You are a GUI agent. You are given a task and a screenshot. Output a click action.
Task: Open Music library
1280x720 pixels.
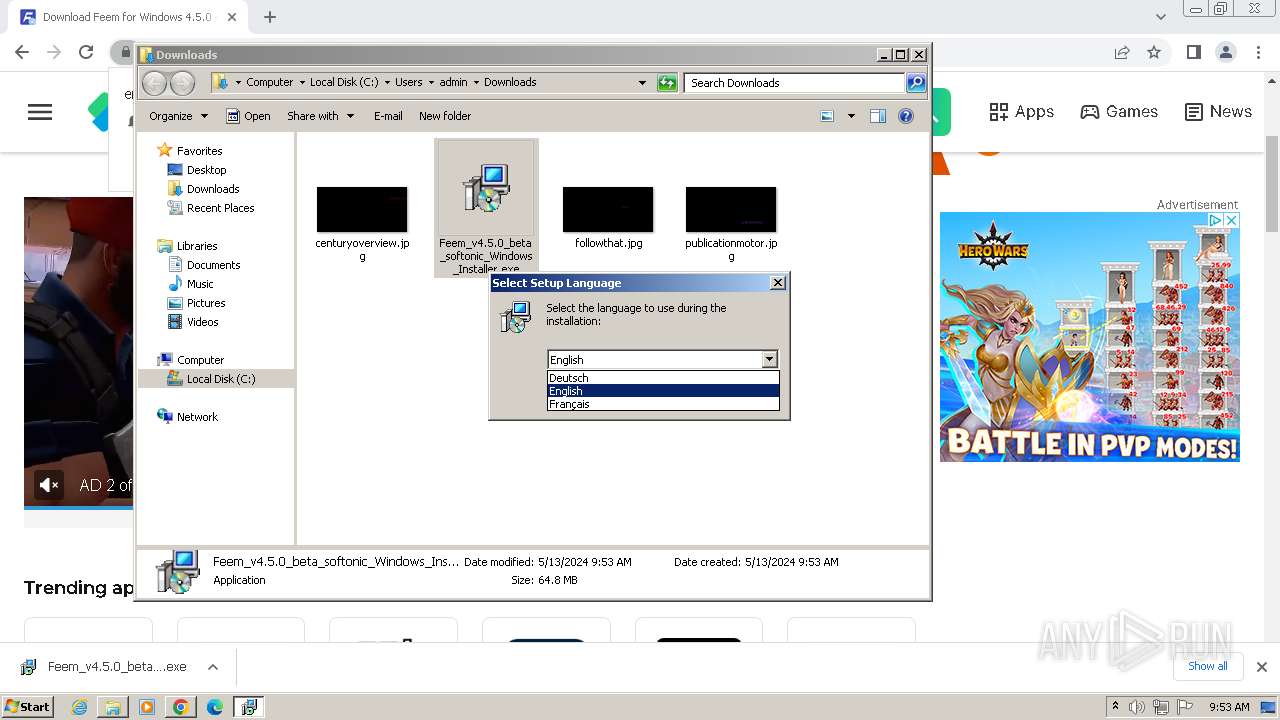pos(200,284)
